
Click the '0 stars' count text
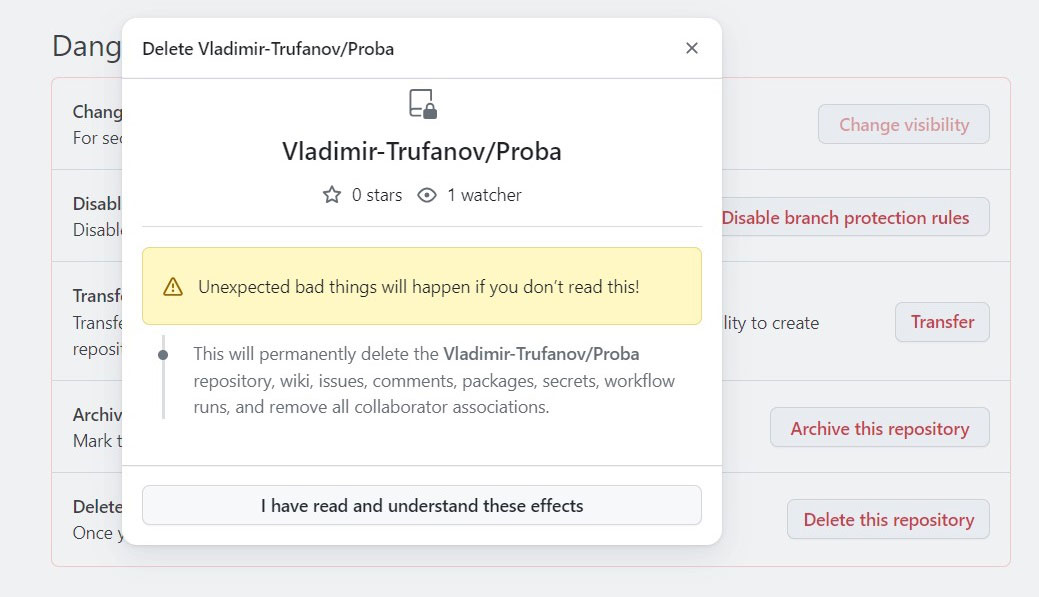(377, 195)
